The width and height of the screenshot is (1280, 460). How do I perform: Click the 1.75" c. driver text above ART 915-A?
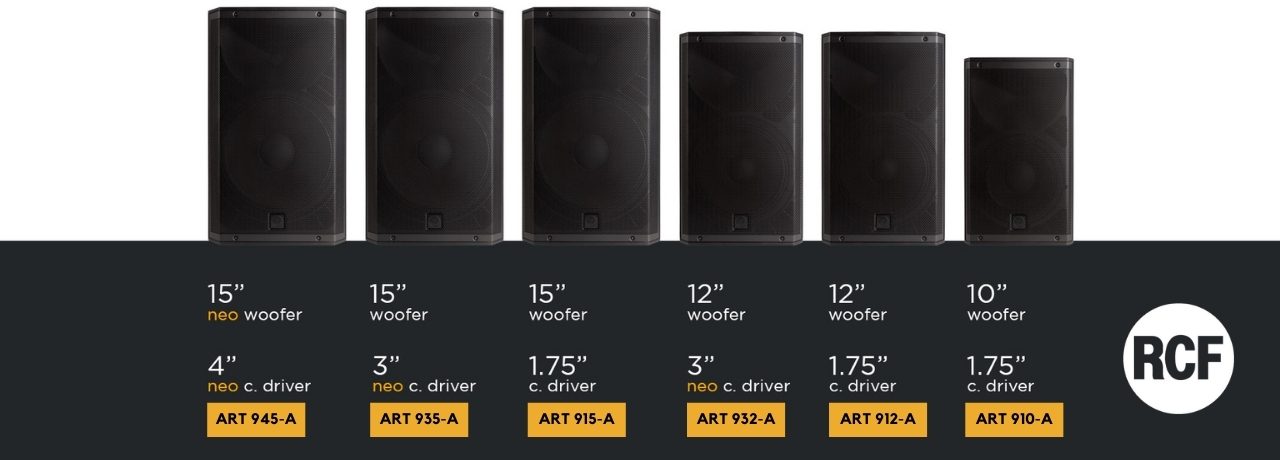562,374
